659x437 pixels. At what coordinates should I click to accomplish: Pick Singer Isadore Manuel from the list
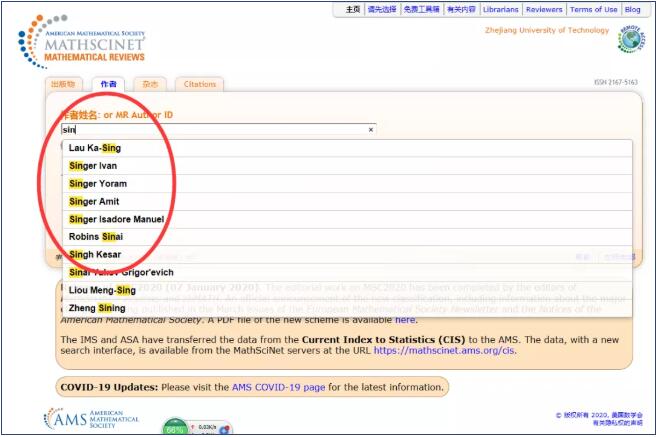116,219
